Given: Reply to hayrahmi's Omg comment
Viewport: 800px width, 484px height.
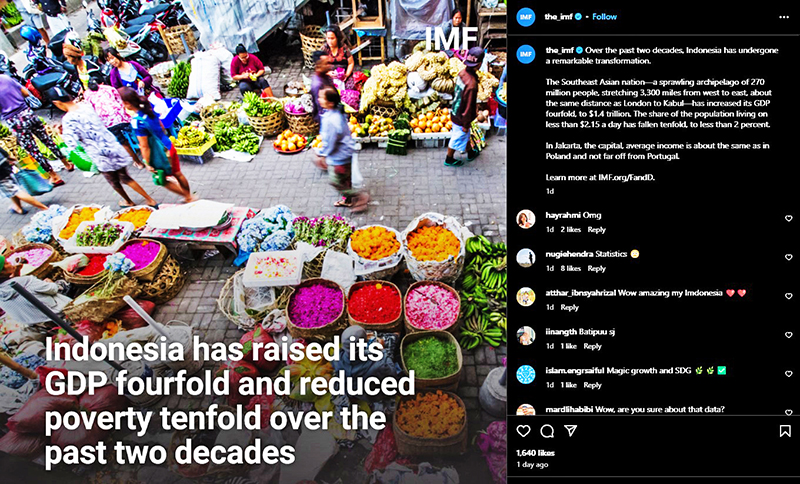Looking at the screenshot, I should point(596,230).
